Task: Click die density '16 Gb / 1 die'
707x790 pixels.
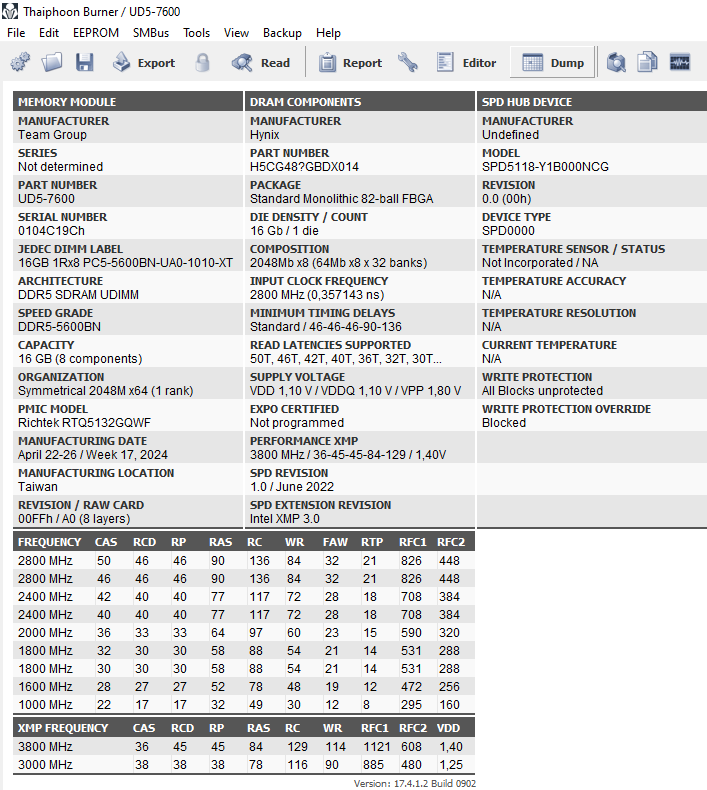Action: click(x=284, y=231)
